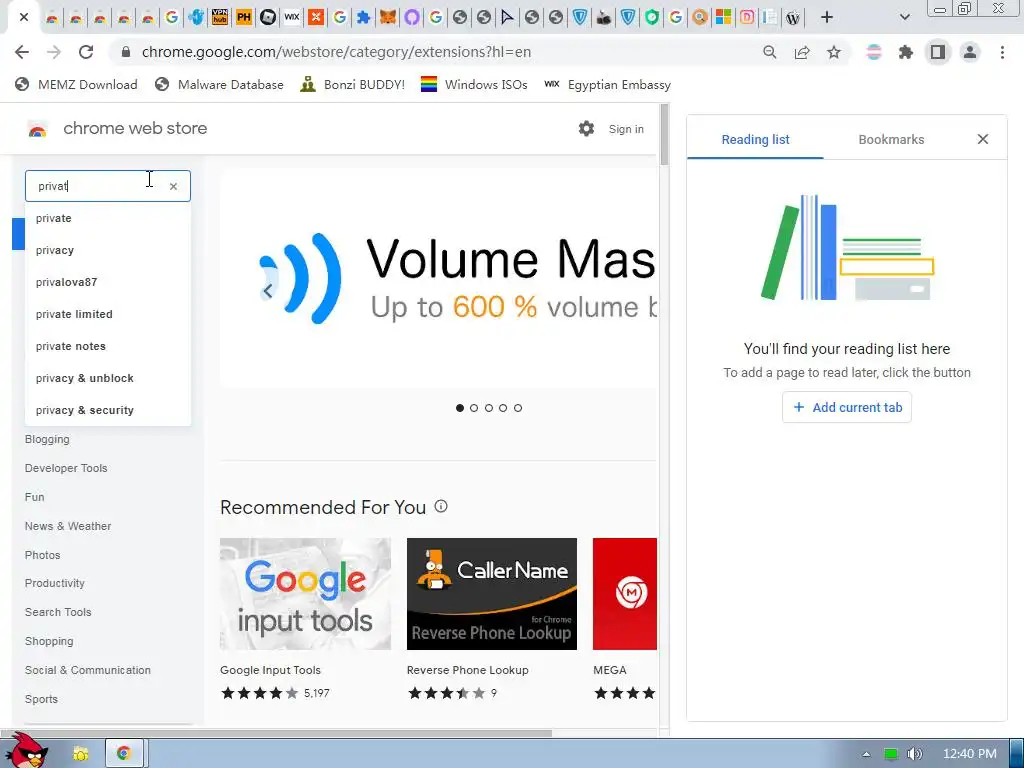
Task: Switch to the VPNhub tab
Action: pos(220,17)
